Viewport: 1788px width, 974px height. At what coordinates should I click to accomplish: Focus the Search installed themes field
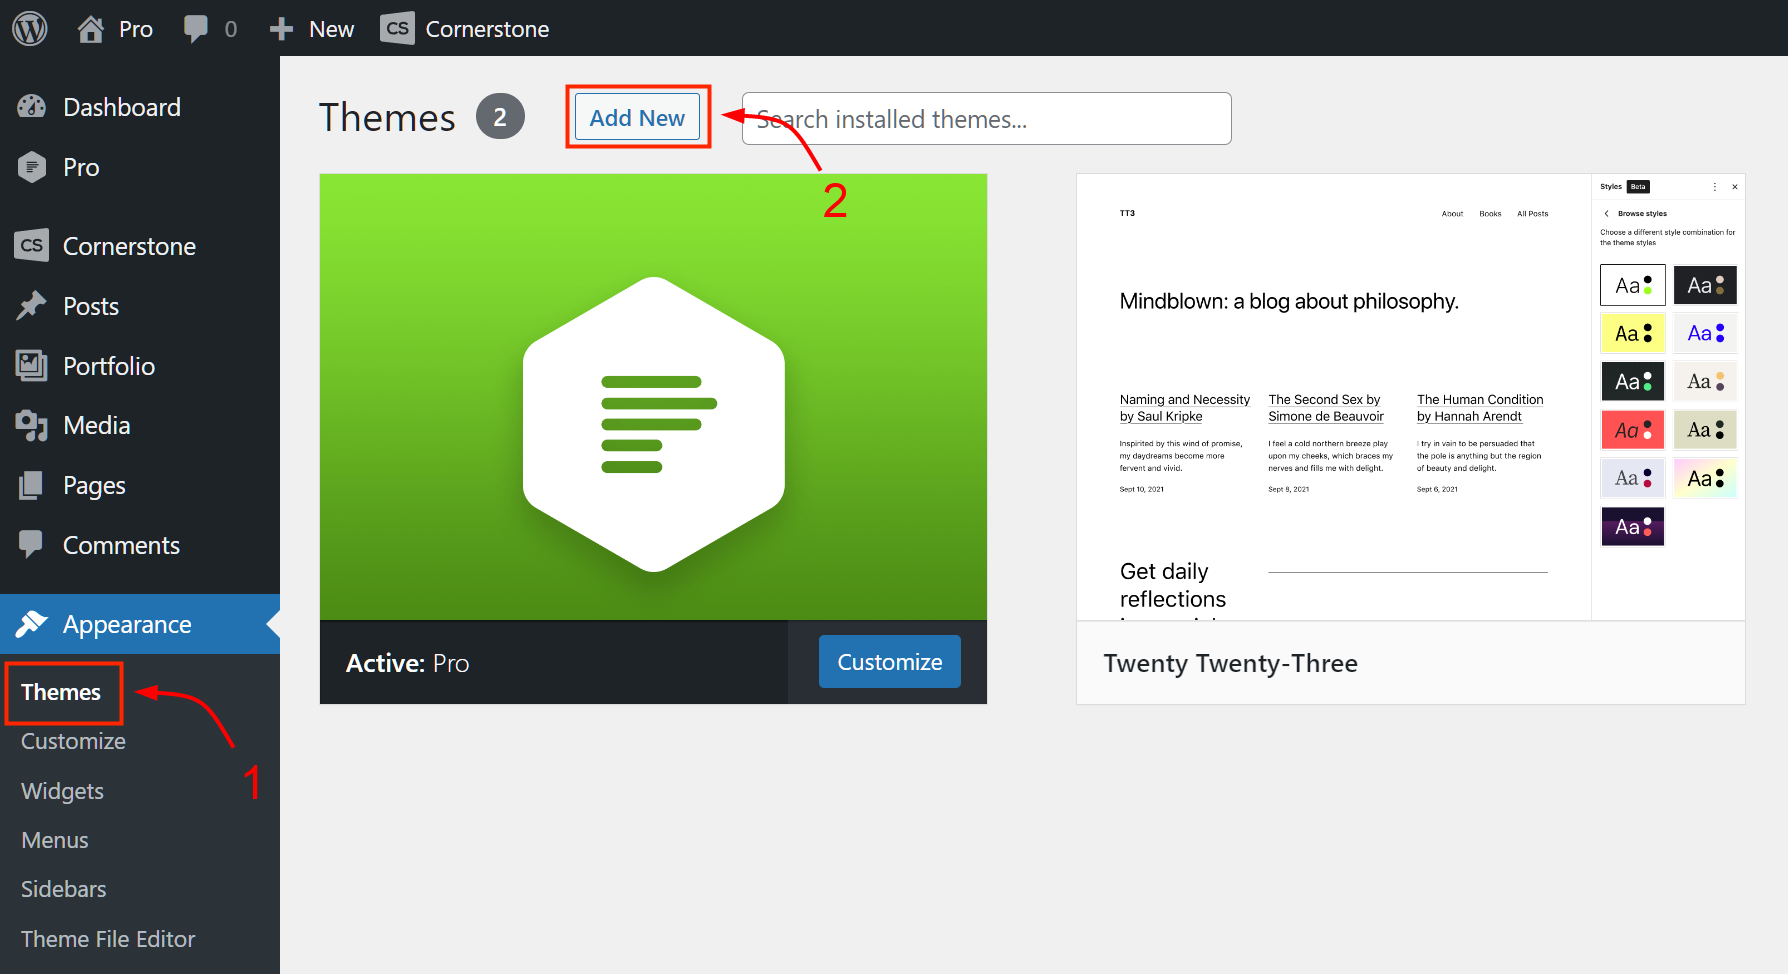click(x=986, y=119)
